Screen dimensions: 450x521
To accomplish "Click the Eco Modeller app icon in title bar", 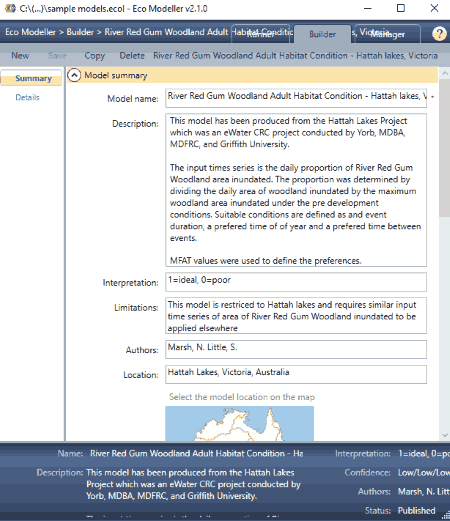I will coord(10,8).
